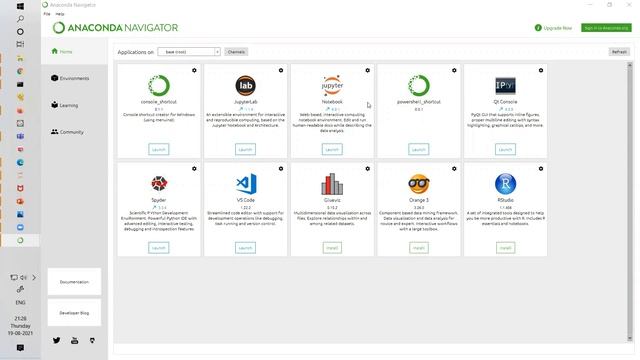
Task: Open settings gear on Qt Console card
Action: (541, 70)
